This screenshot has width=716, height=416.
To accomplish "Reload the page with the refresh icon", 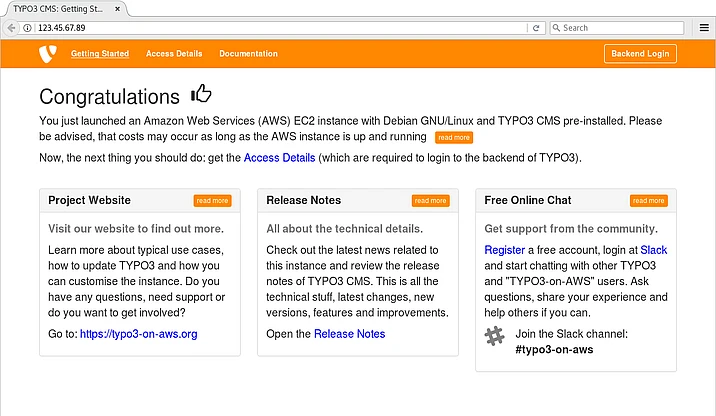I will (x=536, y=28).
